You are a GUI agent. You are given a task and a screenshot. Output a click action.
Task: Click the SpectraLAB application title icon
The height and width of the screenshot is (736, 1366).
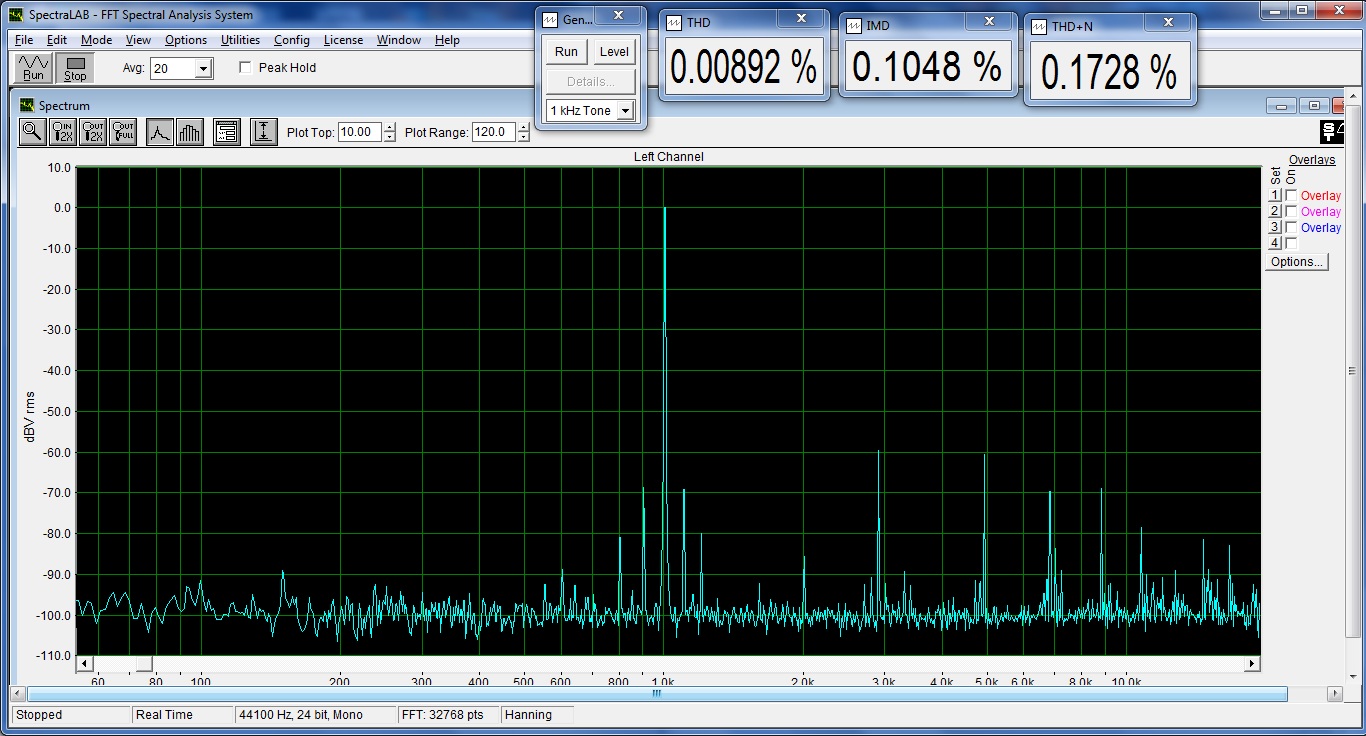(14, 15)
